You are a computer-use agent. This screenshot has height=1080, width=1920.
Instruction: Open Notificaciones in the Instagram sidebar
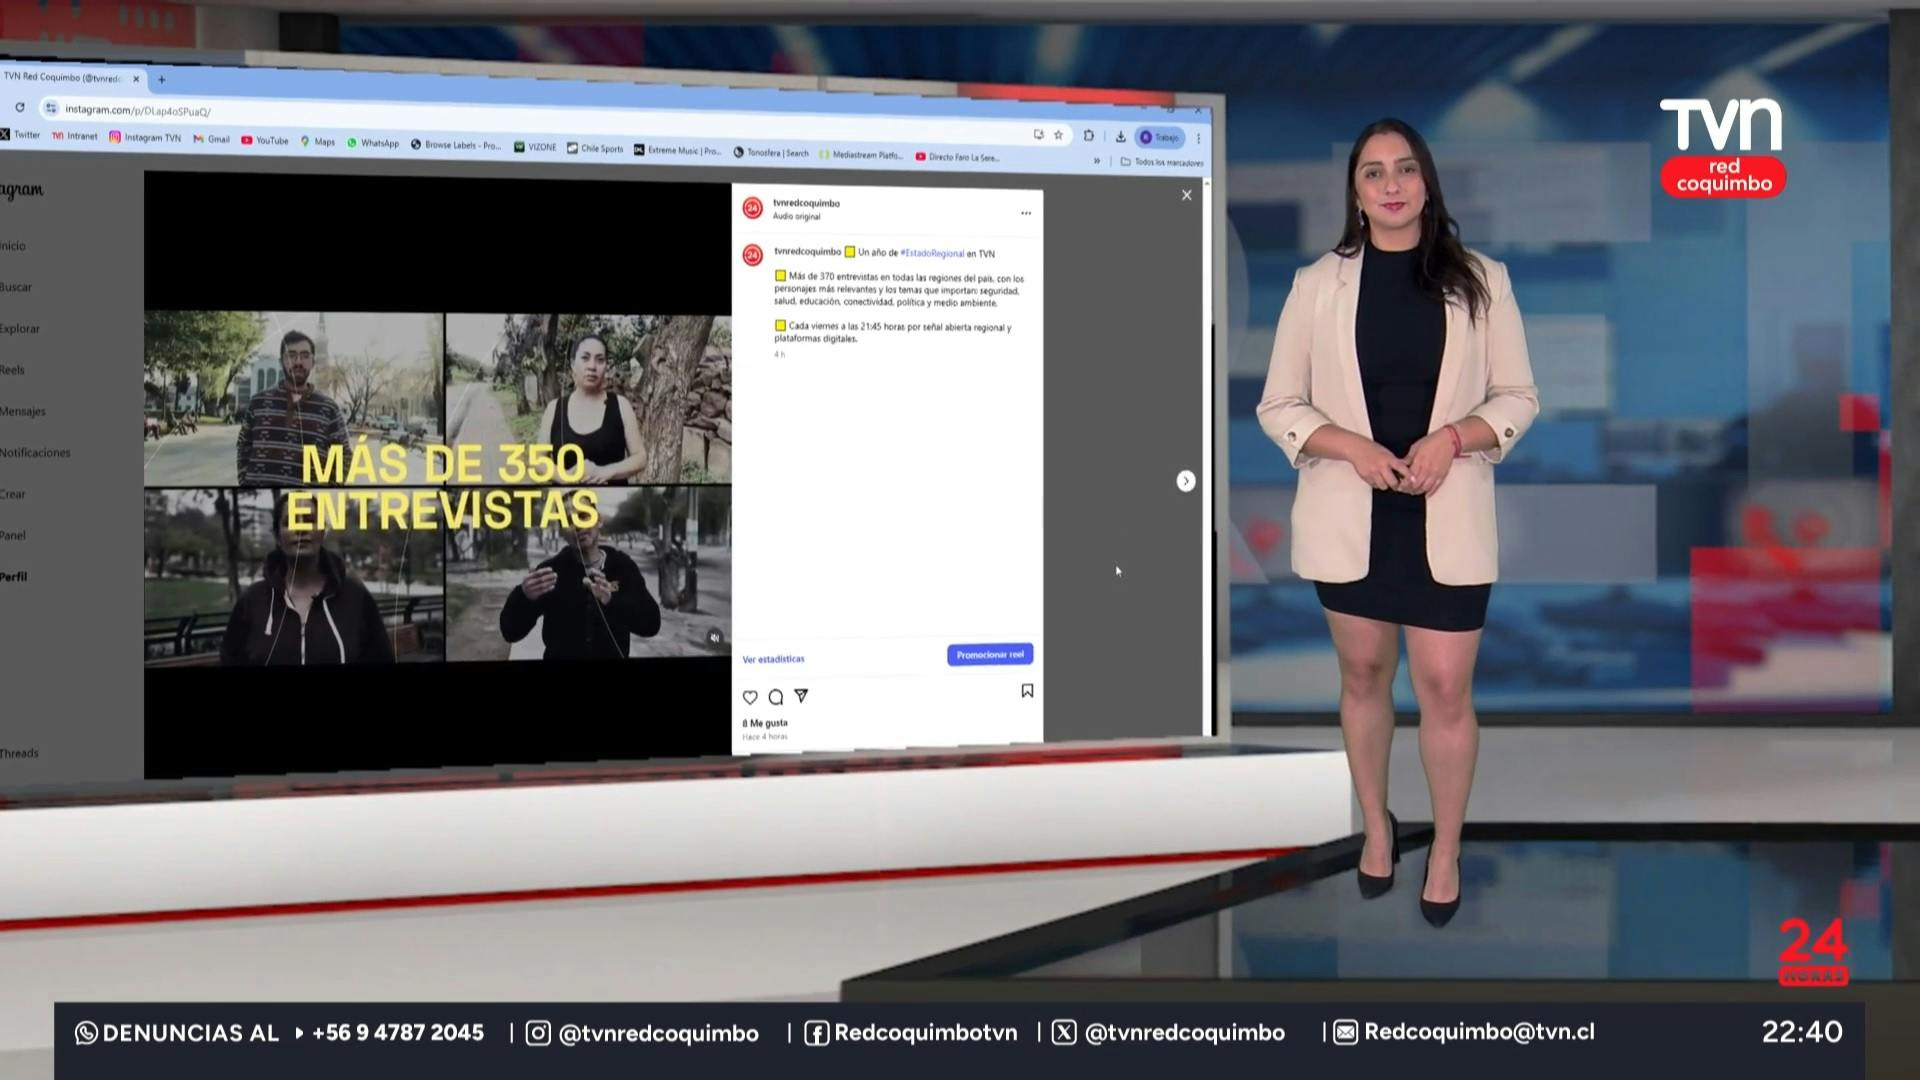(35, 453)
